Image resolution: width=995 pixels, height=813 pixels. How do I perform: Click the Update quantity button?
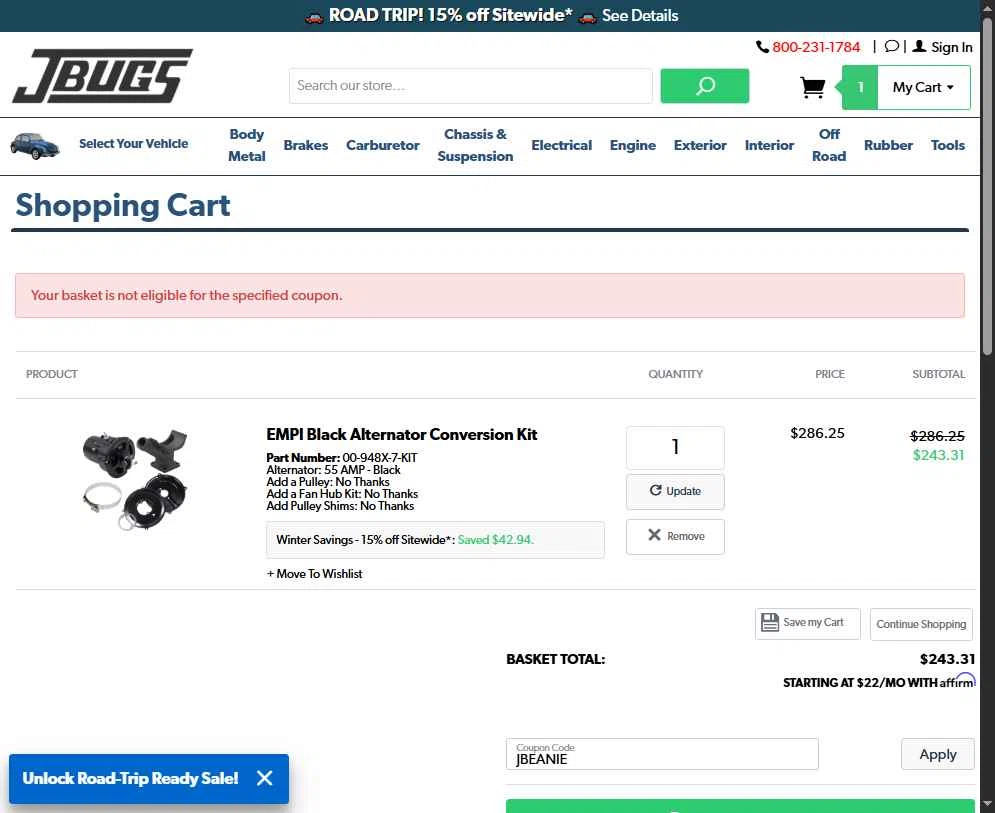tap(675, 491)
